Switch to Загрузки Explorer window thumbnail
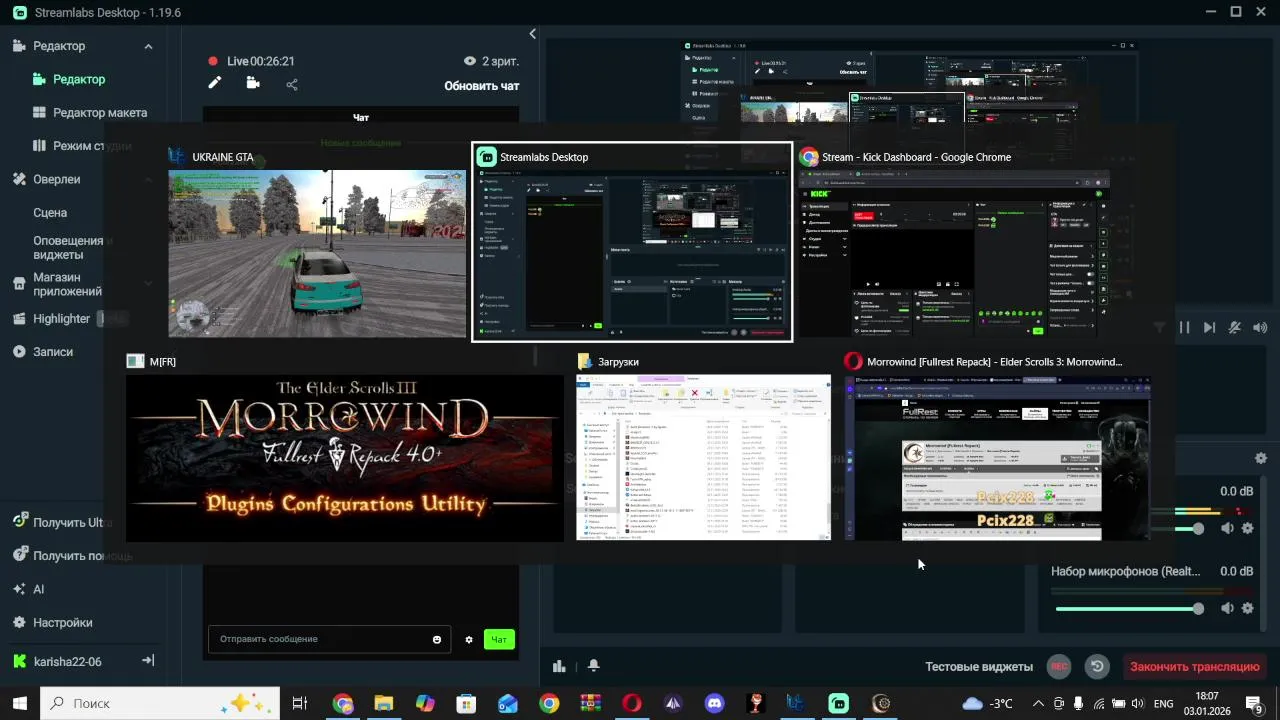 point(704,458)
